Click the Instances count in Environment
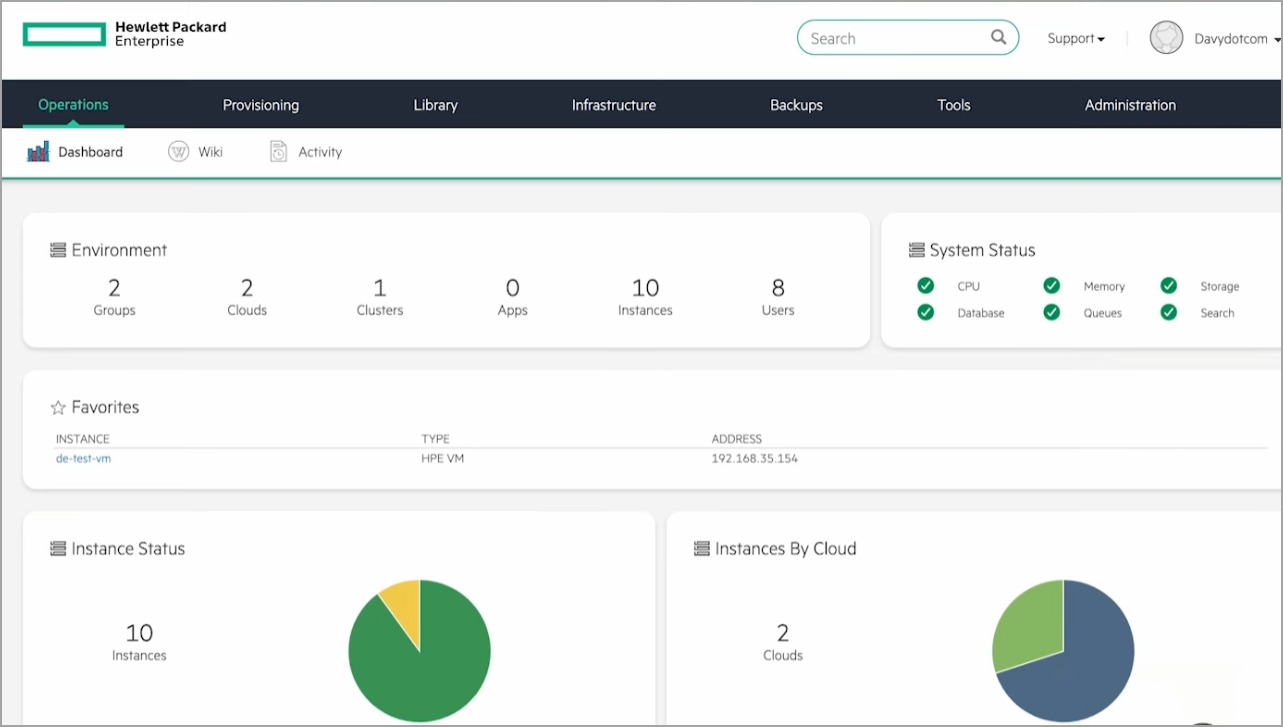The image size is (1283, 727). [645, 289]
